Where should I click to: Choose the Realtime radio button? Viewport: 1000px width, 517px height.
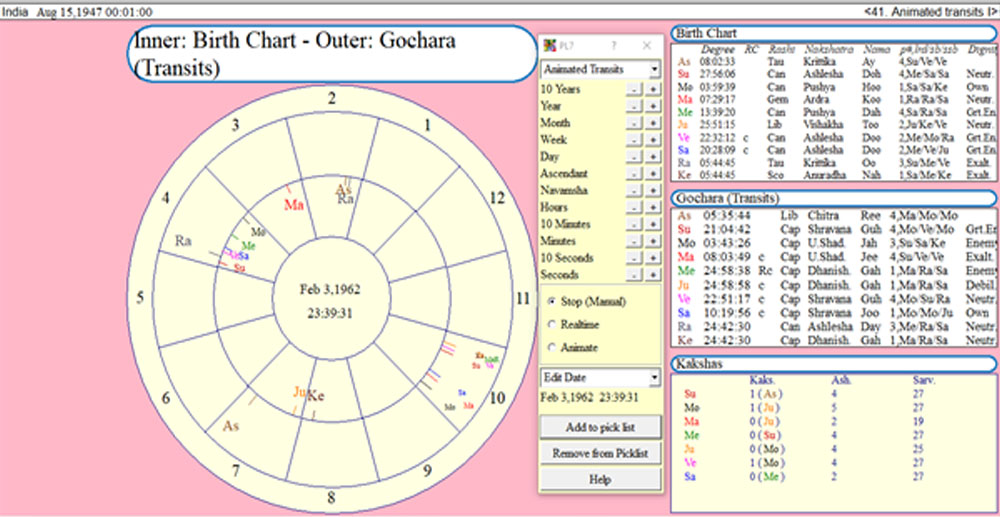552,324
